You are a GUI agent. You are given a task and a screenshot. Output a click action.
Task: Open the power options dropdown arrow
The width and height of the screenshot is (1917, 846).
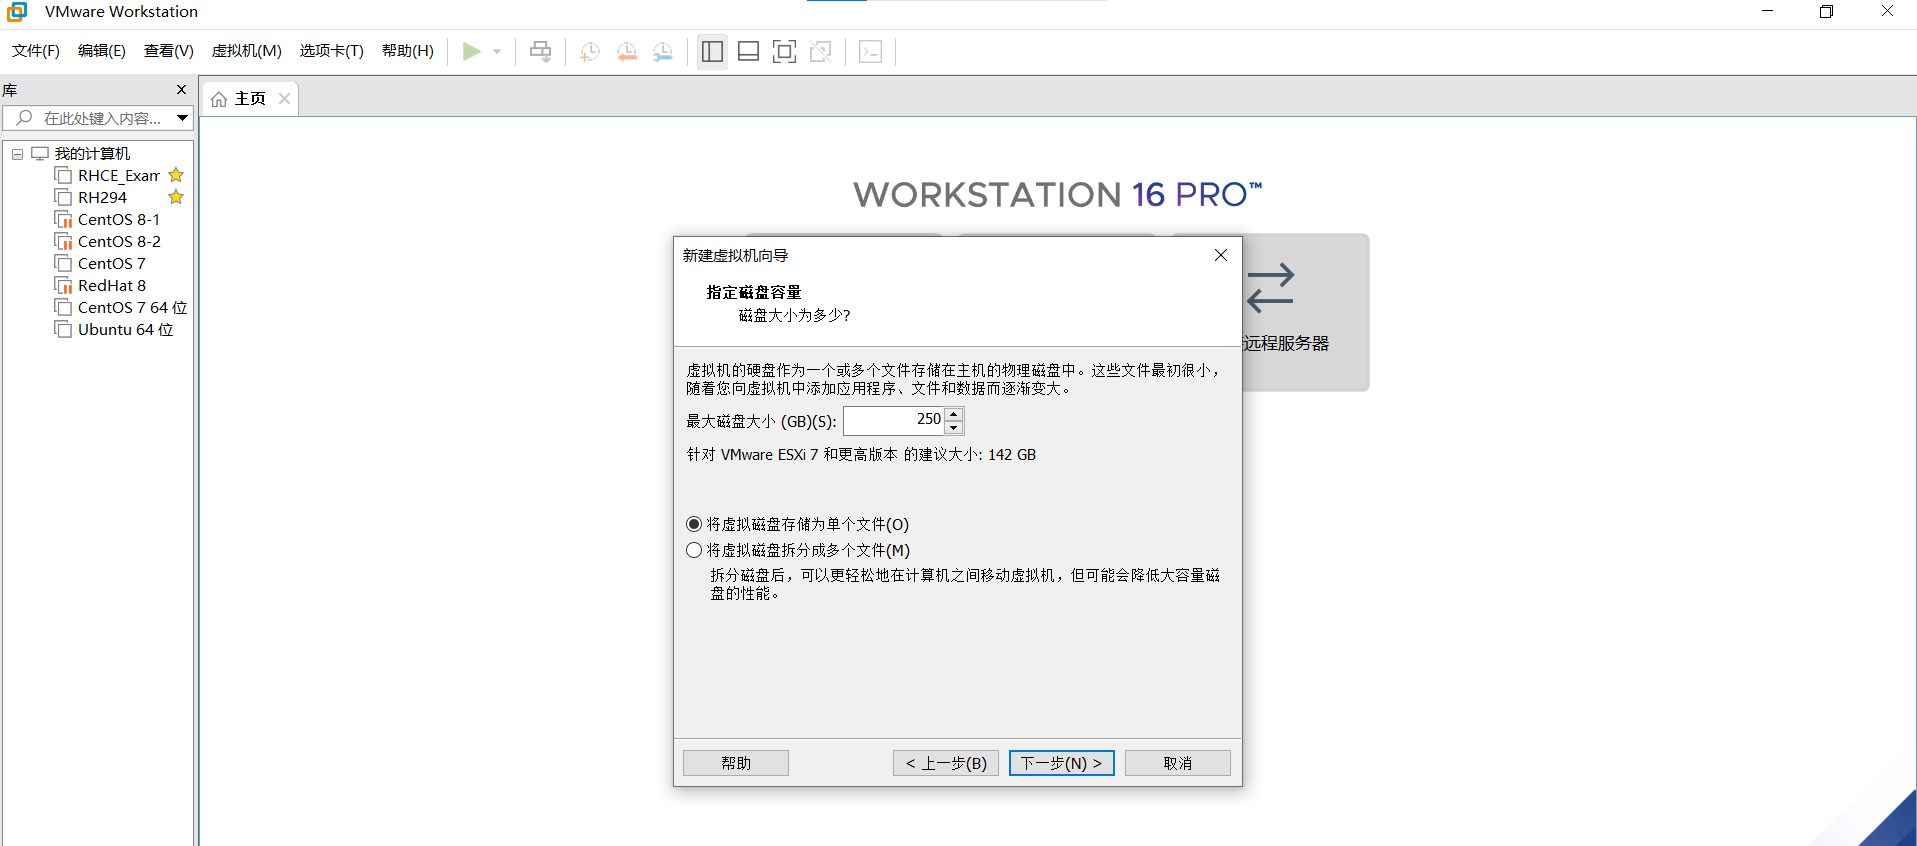pos(497,52)
